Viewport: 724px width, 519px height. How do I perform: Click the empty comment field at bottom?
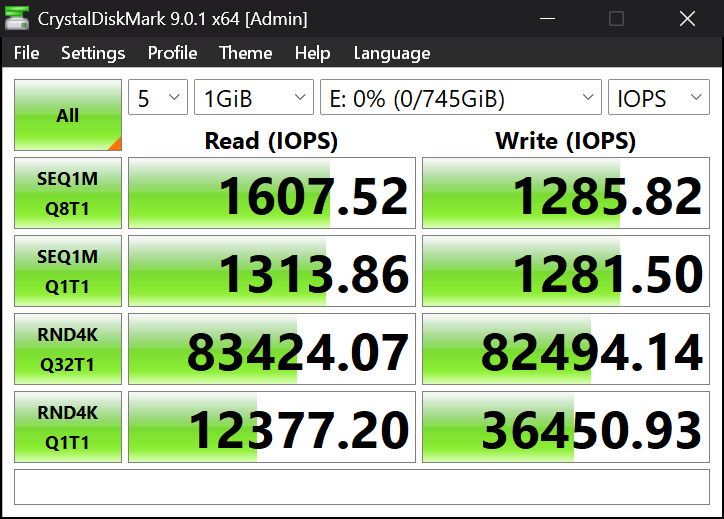(362, 487)
